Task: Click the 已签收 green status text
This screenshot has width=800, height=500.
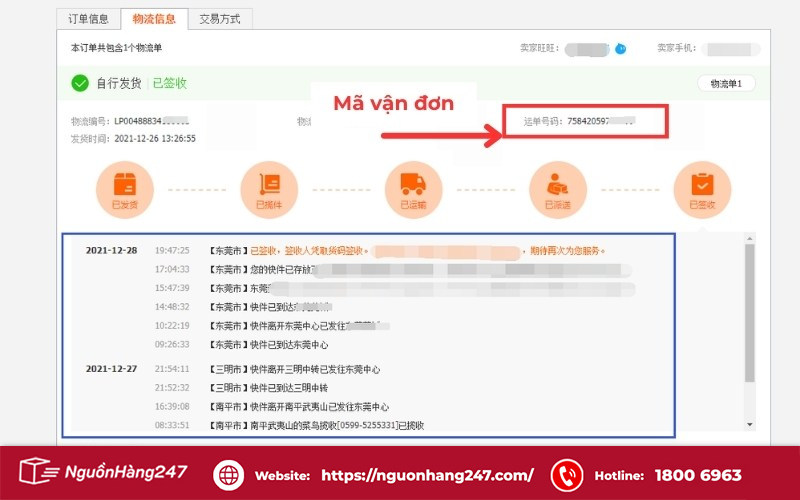Action: (170, 83)
